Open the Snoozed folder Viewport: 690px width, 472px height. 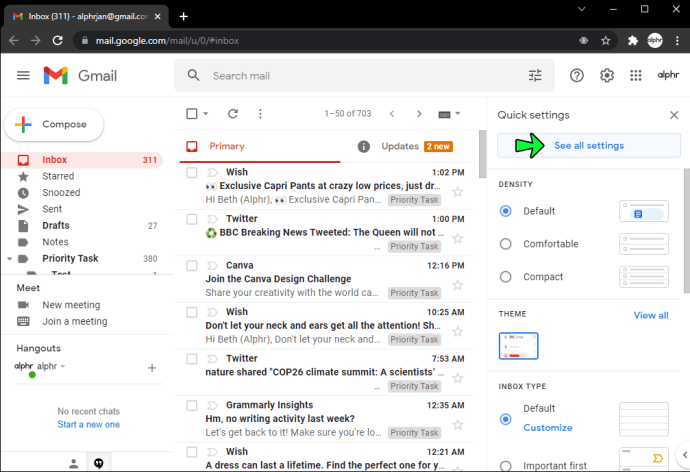82,193
